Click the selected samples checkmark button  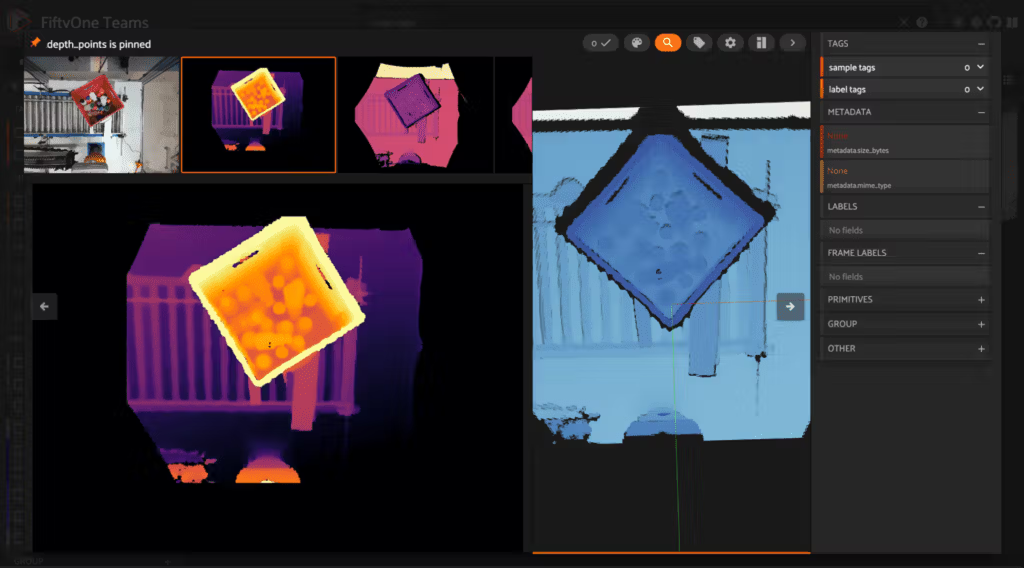coord(600,43)
